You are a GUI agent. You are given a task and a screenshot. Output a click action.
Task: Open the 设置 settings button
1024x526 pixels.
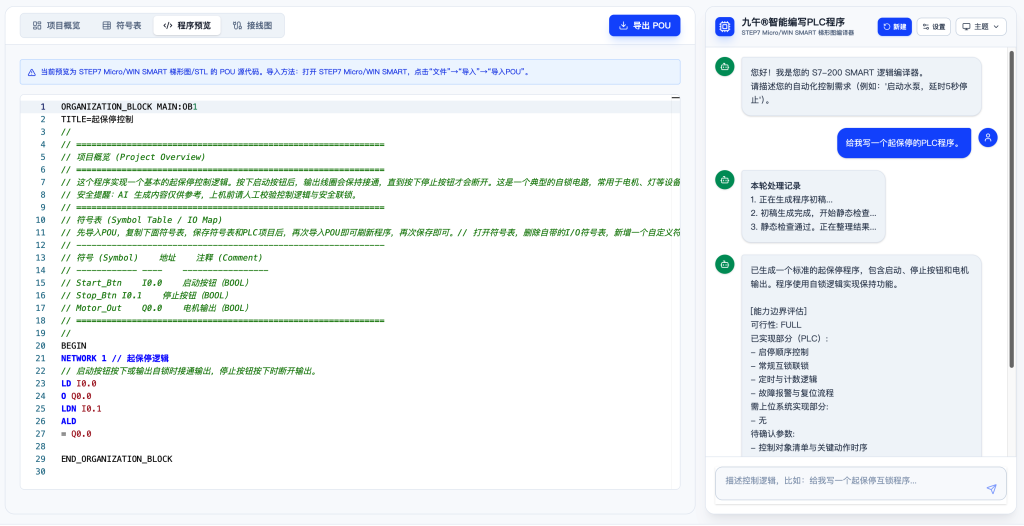click(933, 27)
